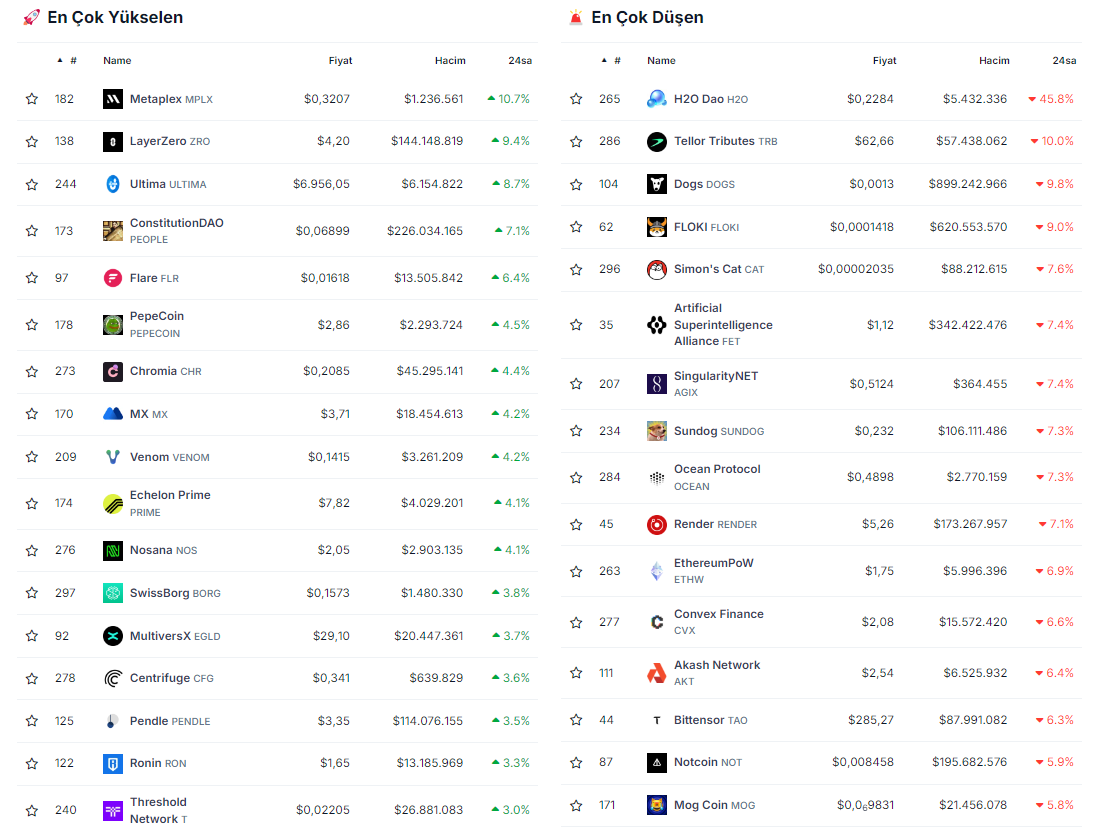The image size is (1116, 828).
Task: Click the Ronin coin logo
Action: [x=112, y=764]
